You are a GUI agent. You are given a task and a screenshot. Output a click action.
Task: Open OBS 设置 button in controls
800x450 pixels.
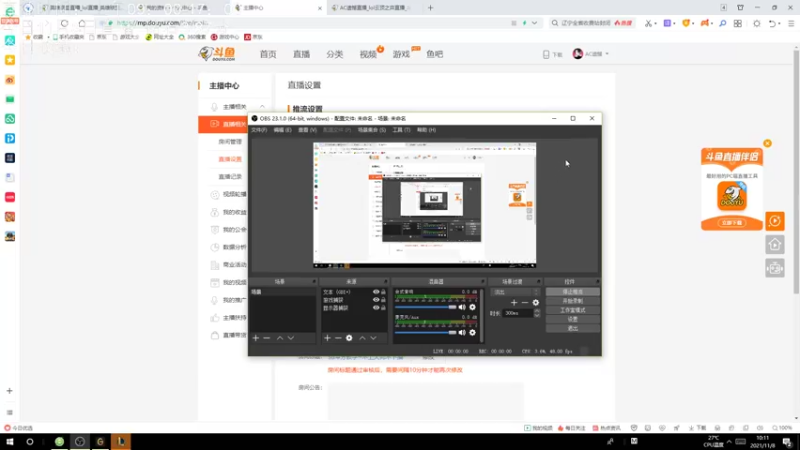(572, 319)
